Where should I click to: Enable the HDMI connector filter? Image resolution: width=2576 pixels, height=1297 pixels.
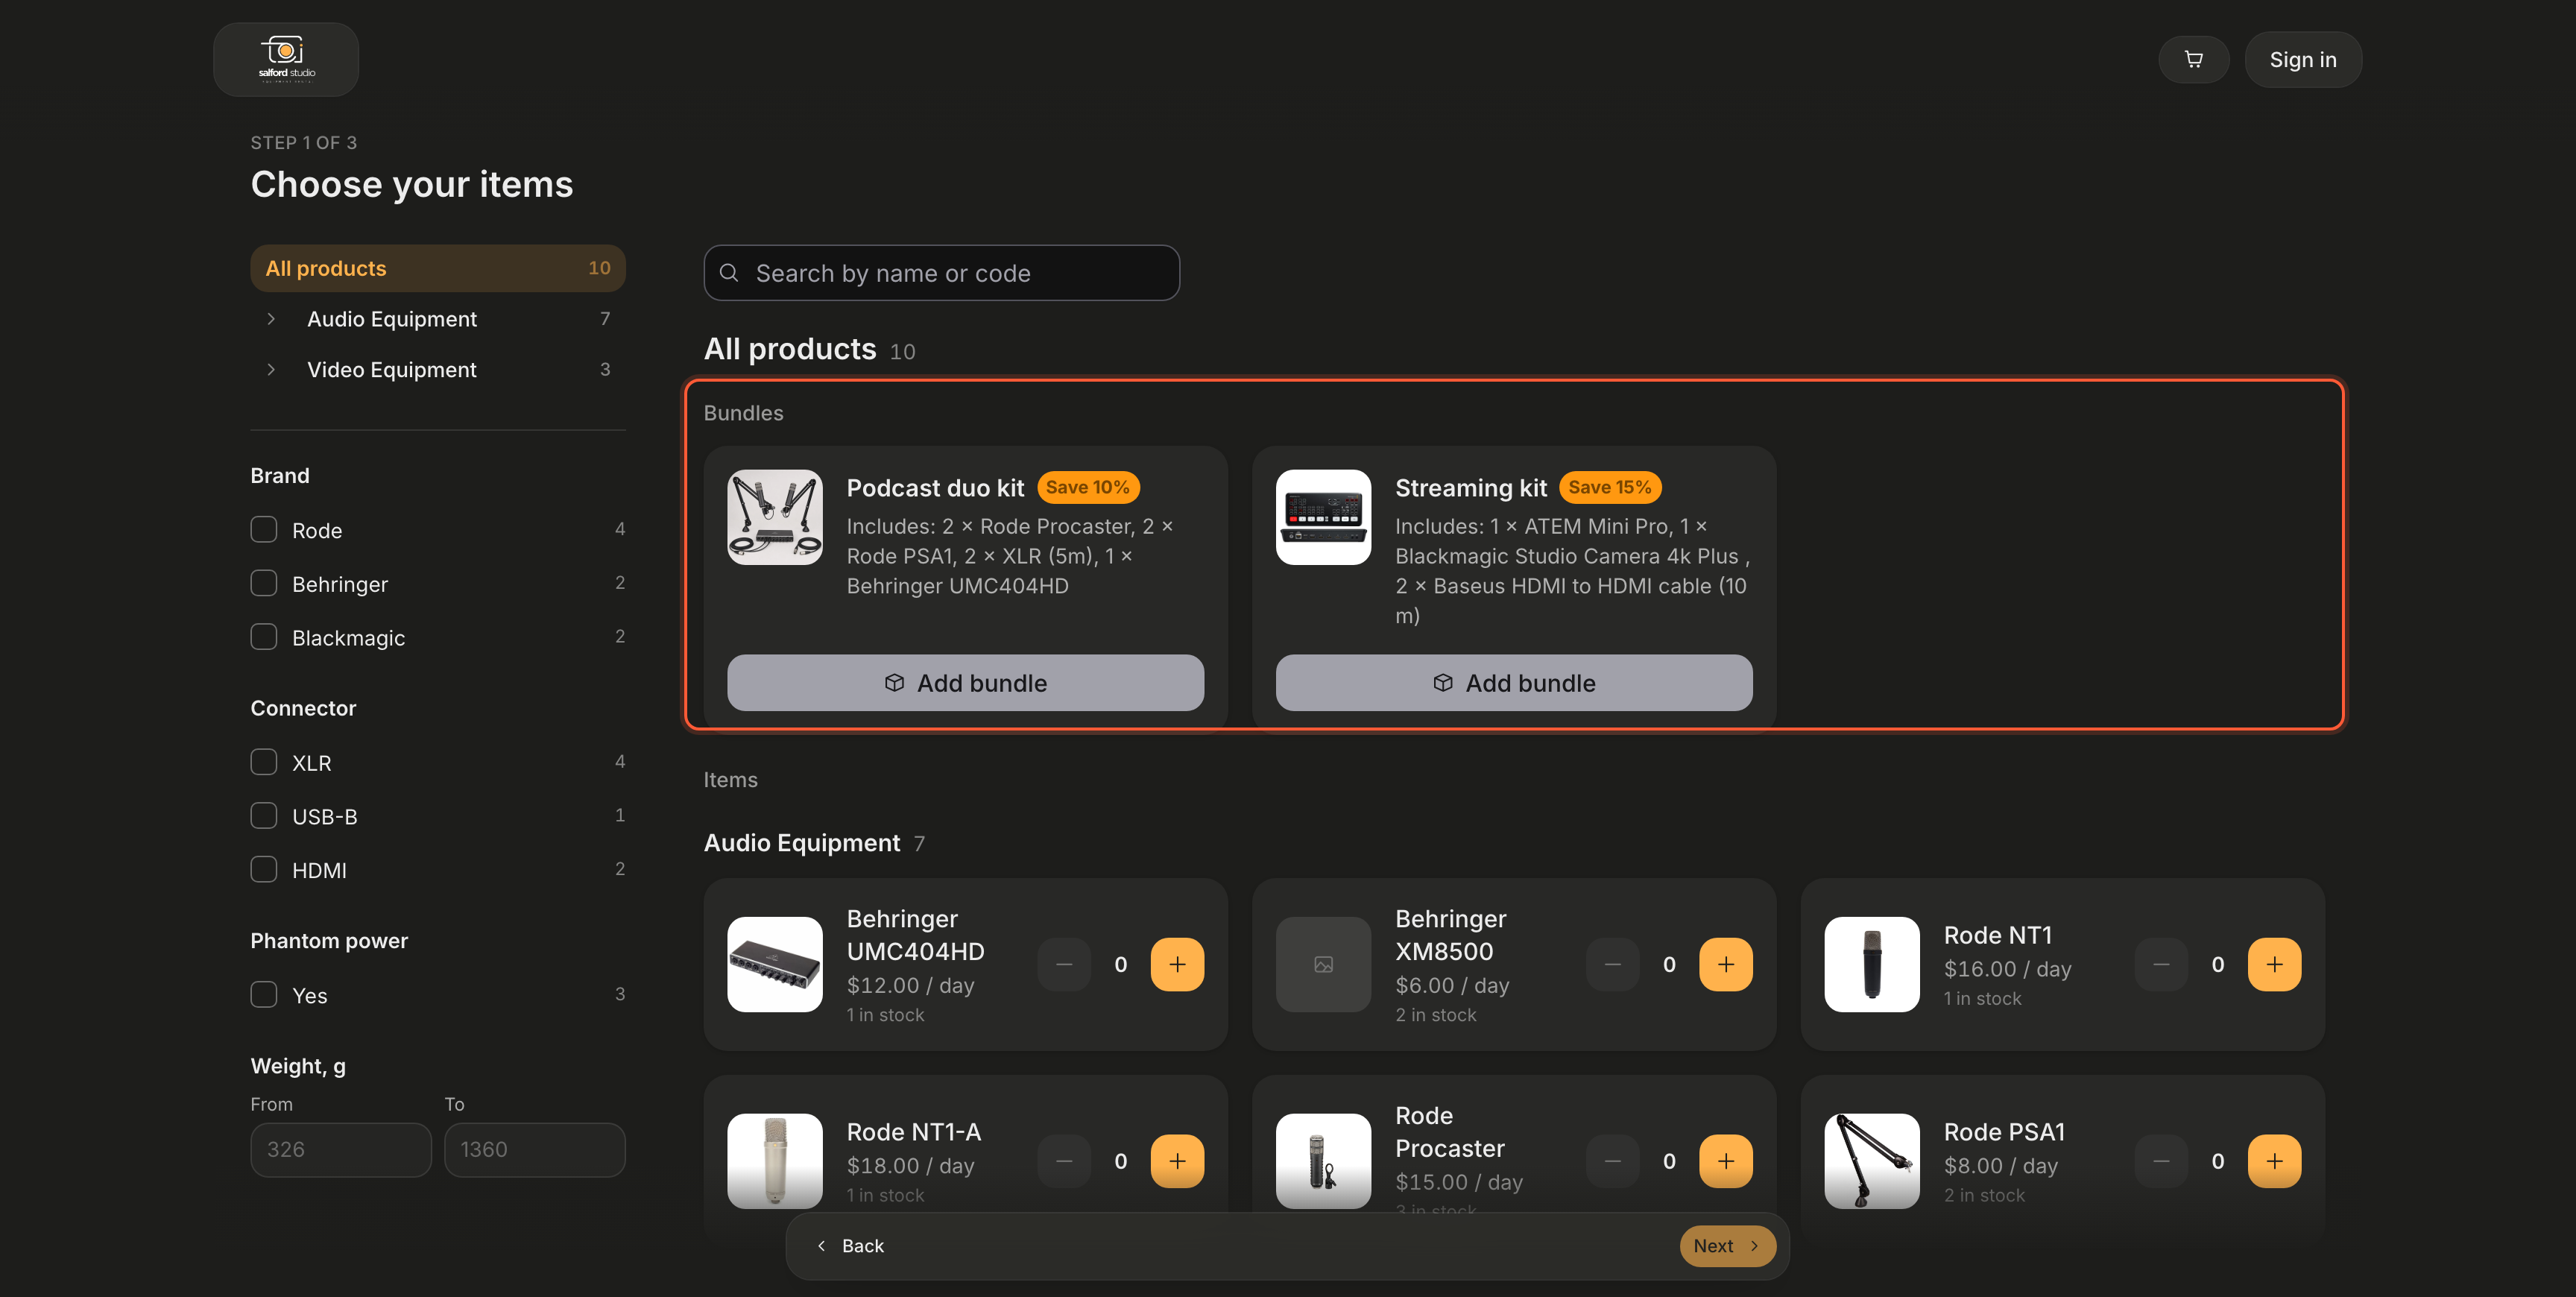(x=264, y=870)
